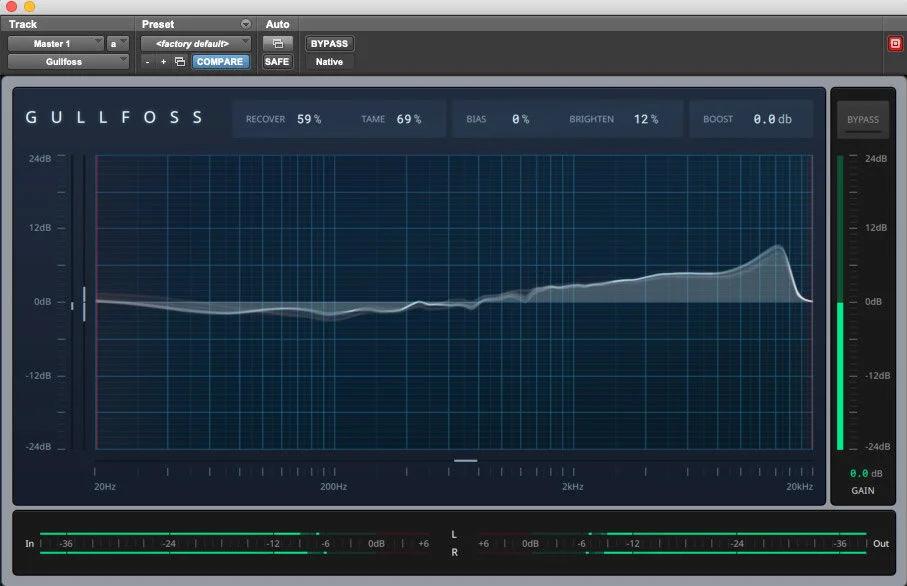Click the 2kHz frequency label
The width and height of the screenshot is (907, 586).
[x=573, y=487]
